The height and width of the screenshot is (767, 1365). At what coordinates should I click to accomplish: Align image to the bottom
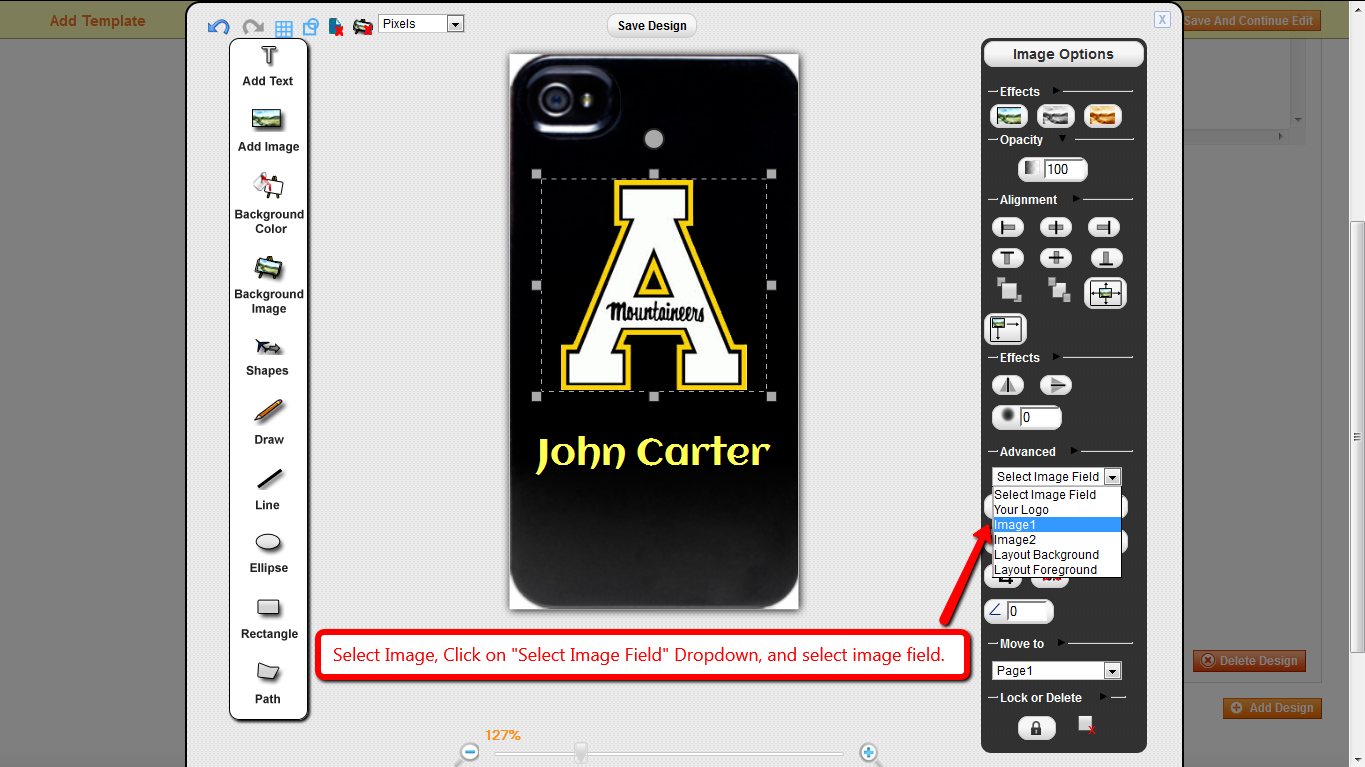click(x=1105, y=258)
